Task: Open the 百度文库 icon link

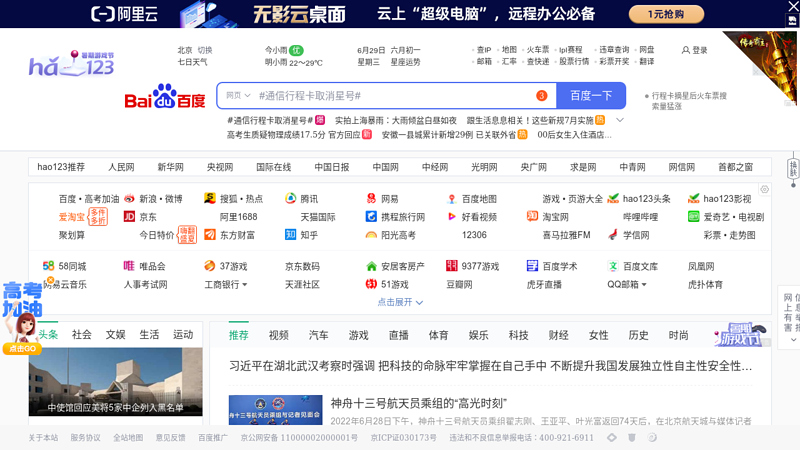Action: pos(613,266)
